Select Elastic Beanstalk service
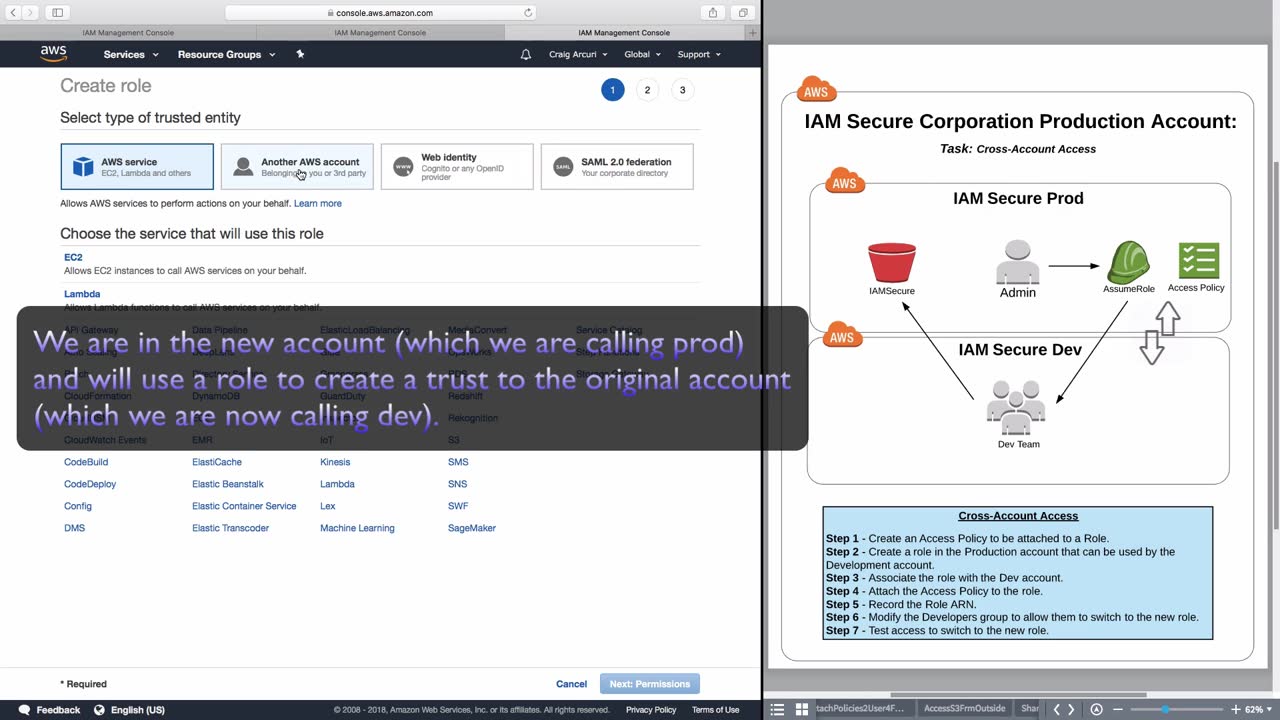This screenshot has width=1280, height=720. pos(228,484)
